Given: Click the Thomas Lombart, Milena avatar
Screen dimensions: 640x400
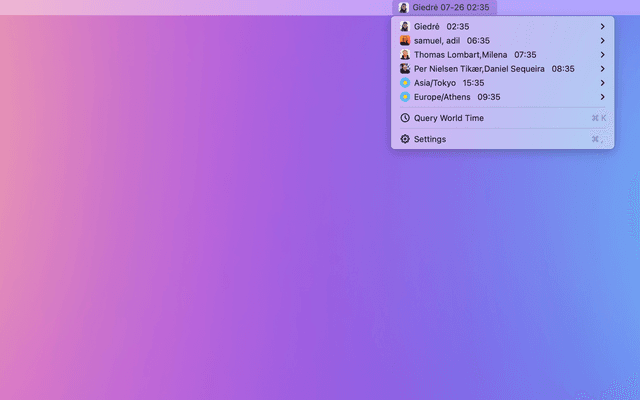Looking at the screenshot, I should pos(405,55).
